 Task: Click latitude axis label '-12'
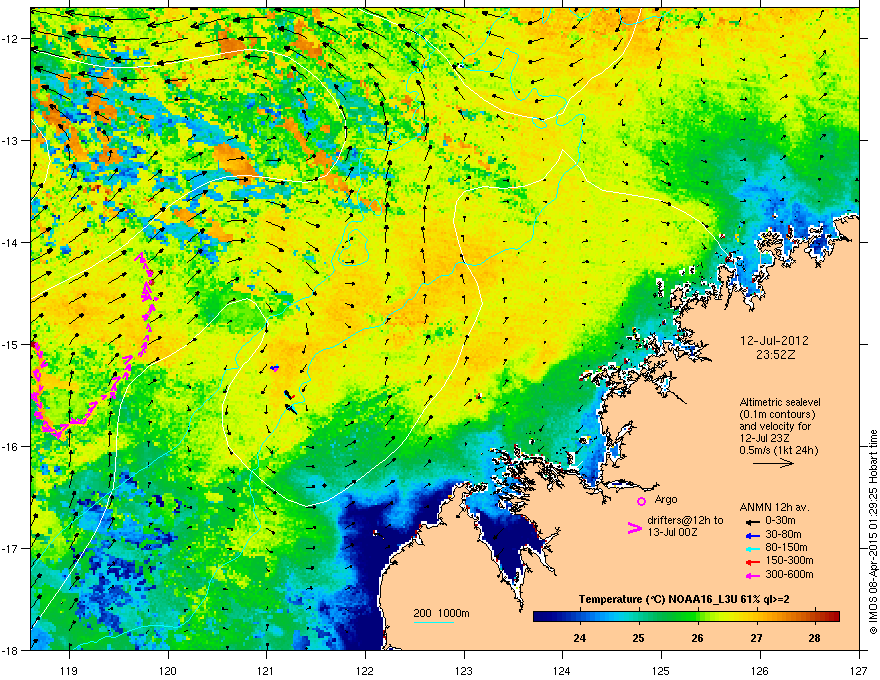[11, 39]
